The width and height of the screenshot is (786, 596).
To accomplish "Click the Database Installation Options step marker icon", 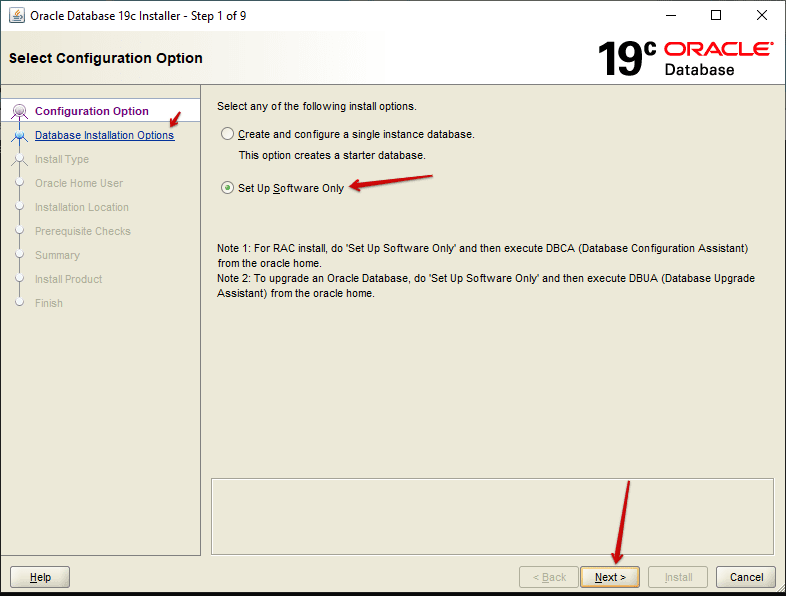I will click(x=20, y=135).
